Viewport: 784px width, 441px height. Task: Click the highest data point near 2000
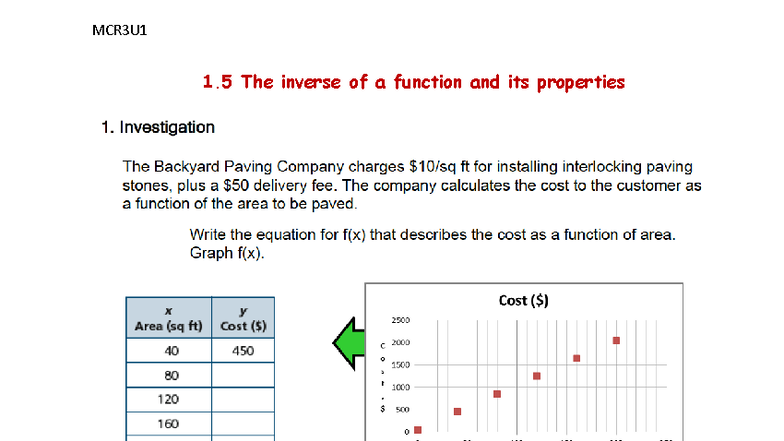[x=616, y=340]
